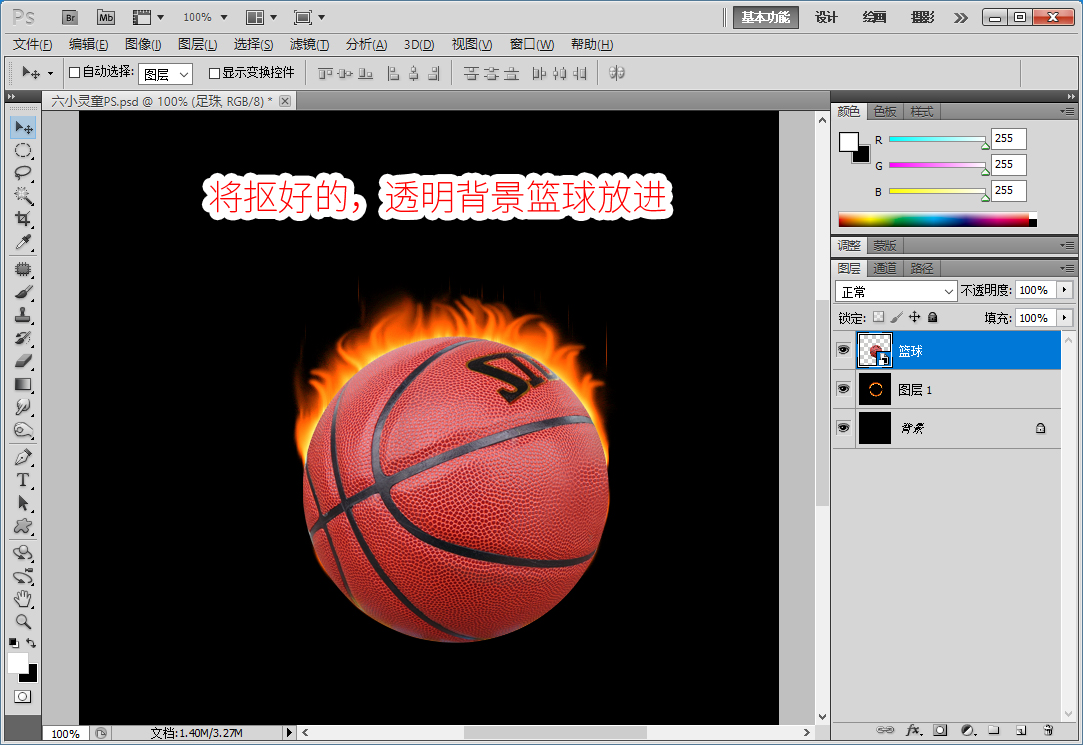The image size is (1083, 745).
Task: Open 不透明度 opacity slider arrow
Action: pyautogui.click(x=1064, y=290)
